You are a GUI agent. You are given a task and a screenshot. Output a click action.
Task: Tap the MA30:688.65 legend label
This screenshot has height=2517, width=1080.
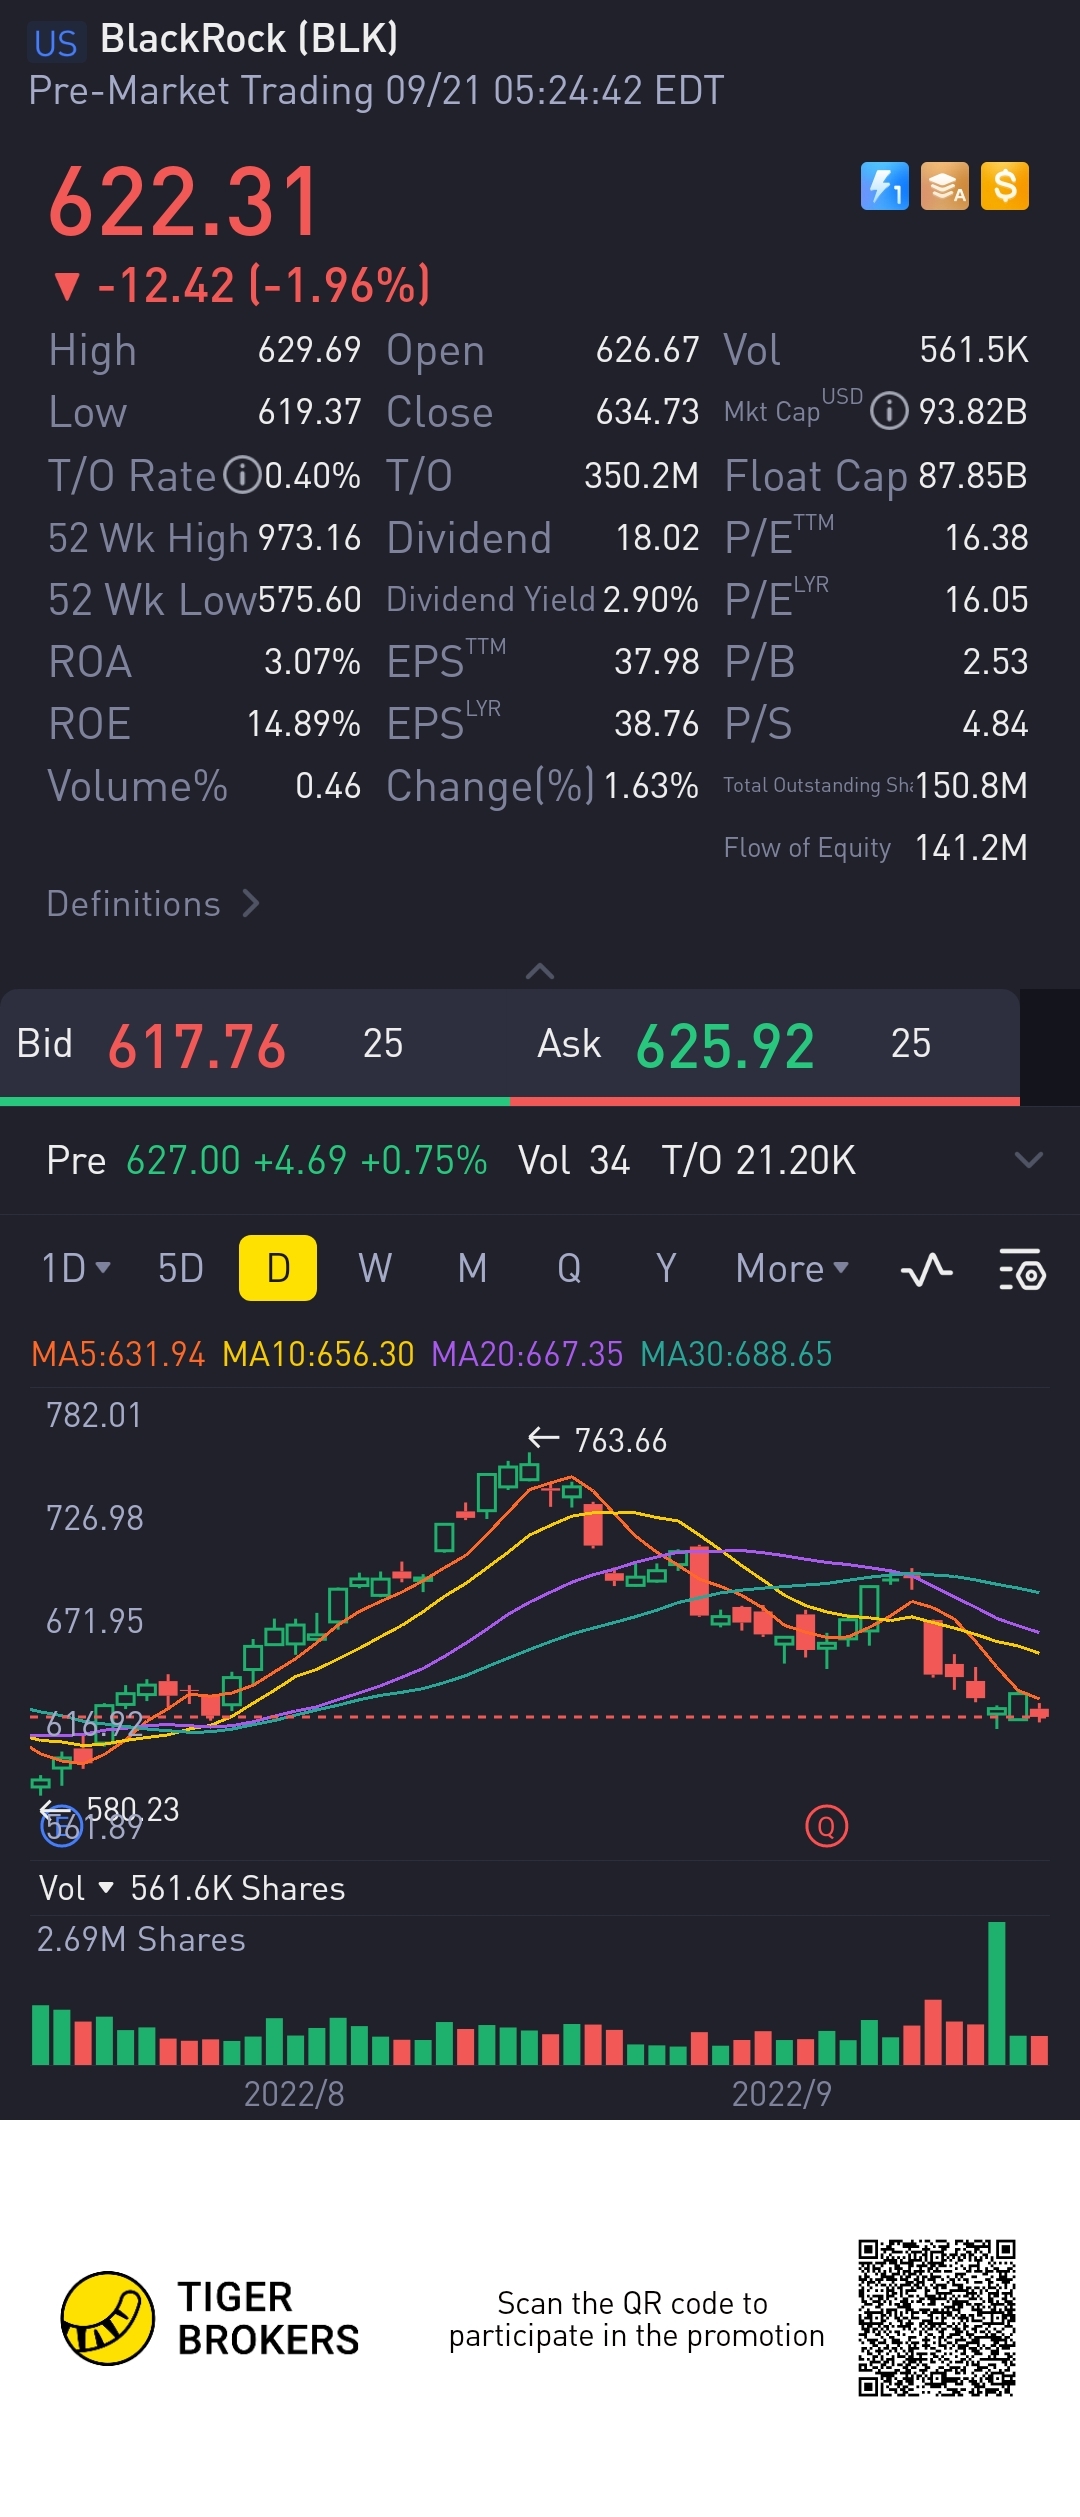[x=736, y=1354]
